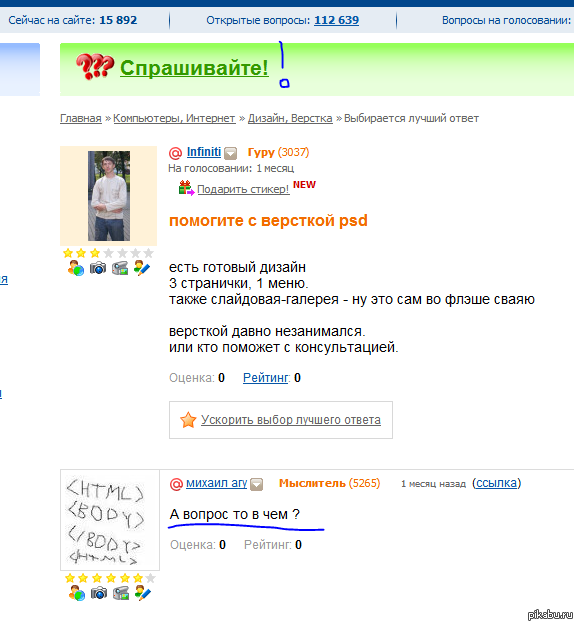This screenshot has height=622, width=574.
Task: Open the ссылка permalink of the answer
Action: (497, 483)
